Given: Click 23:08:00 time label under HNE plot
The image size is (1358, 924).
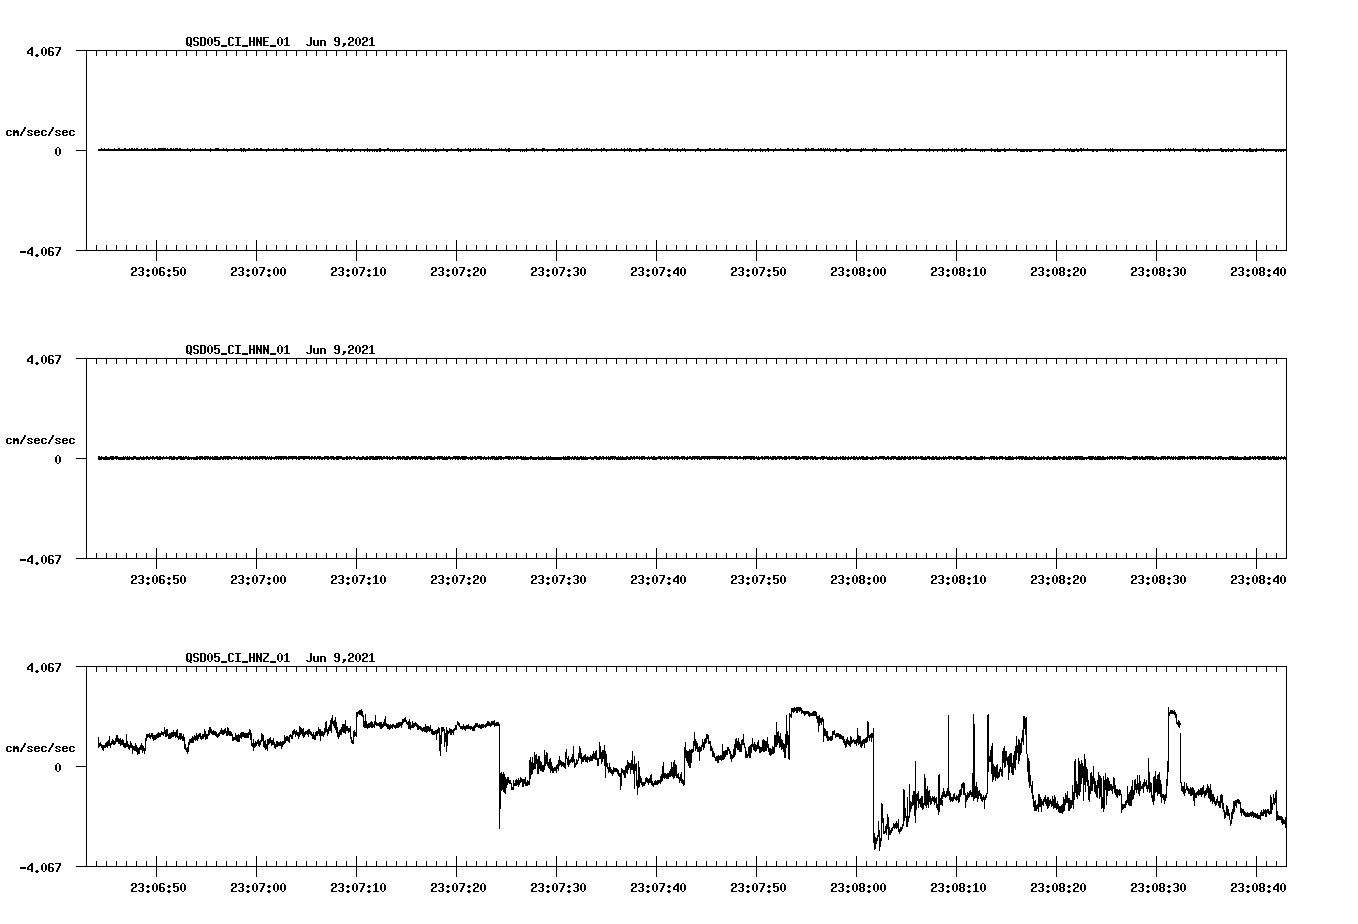Looking at the screenshot, I should click(858, 272).
